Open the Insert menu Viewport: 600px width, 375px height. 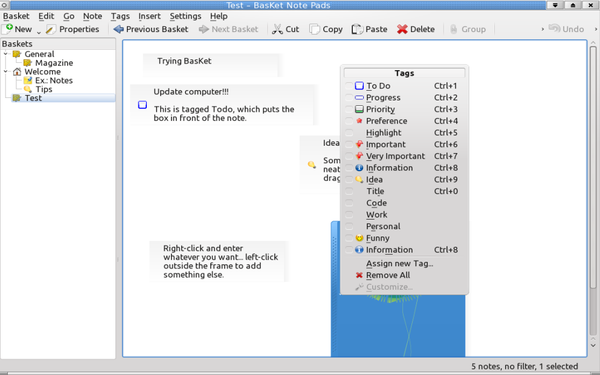[149, 16]
